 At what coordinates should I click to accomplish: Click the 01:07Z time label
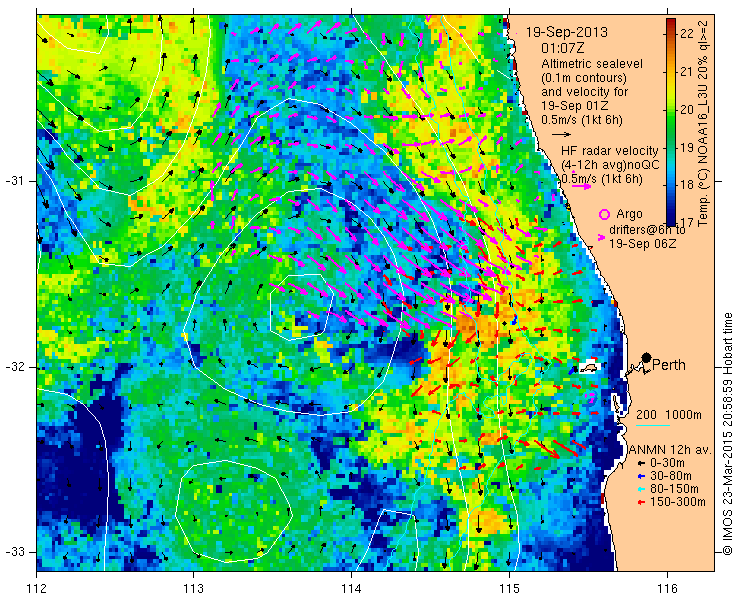(563, 48)
